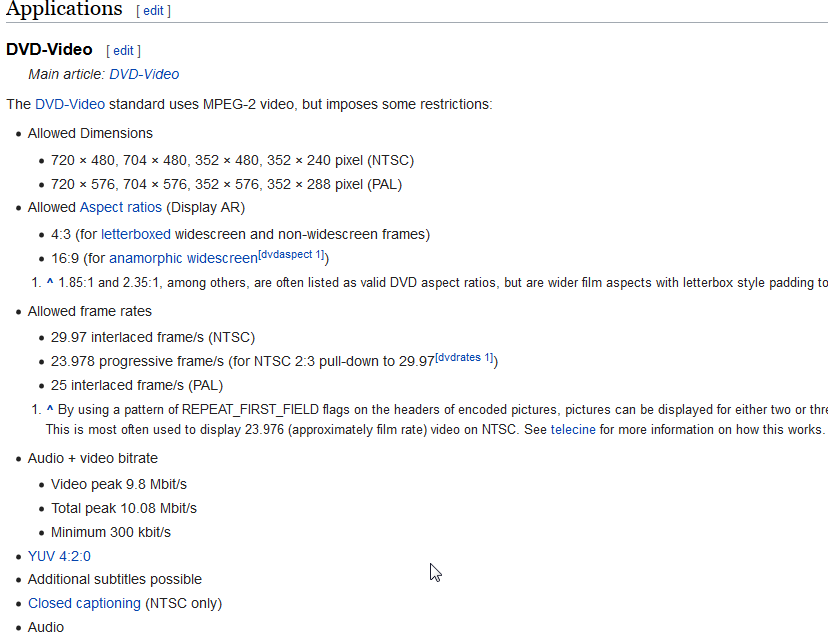Click the 'Allowed Dimensions' bullet text
This screenshot has height=640, width=828.
pos(90,133)
